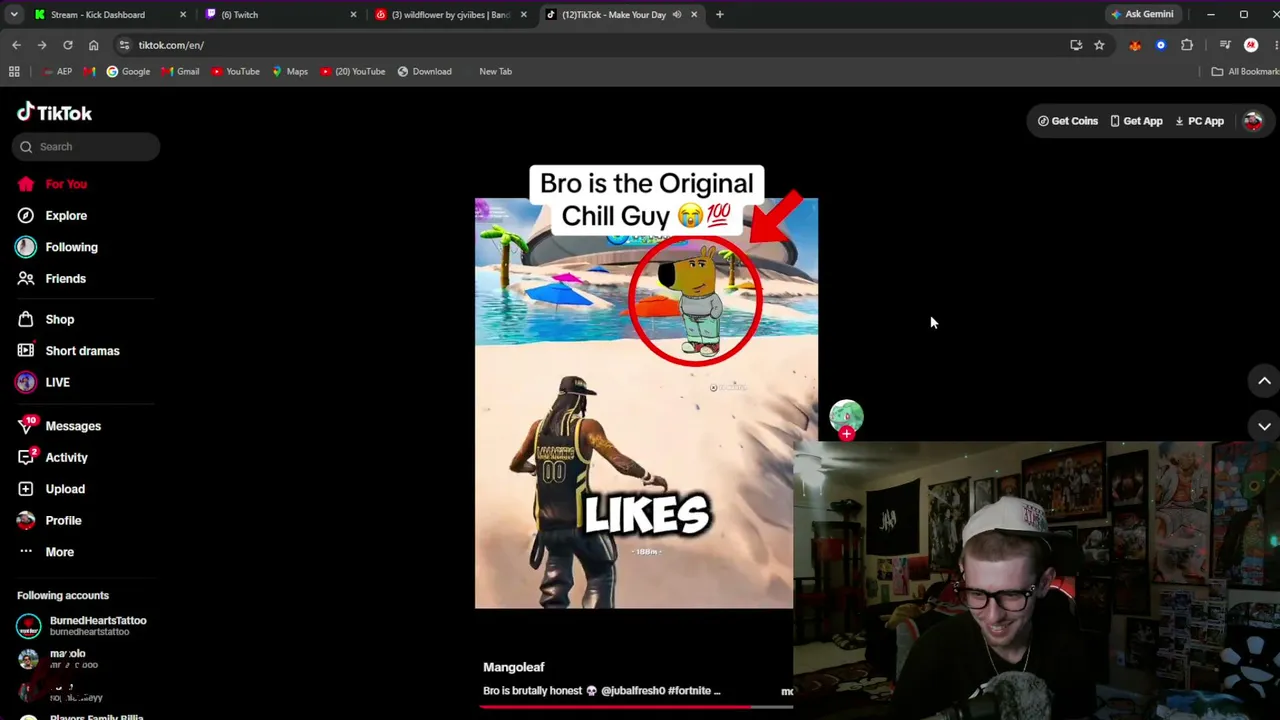This screenshot has height=720, width=1280.
Task: Bookmark this page with the star icon
Action: [x=1099, y=45]
